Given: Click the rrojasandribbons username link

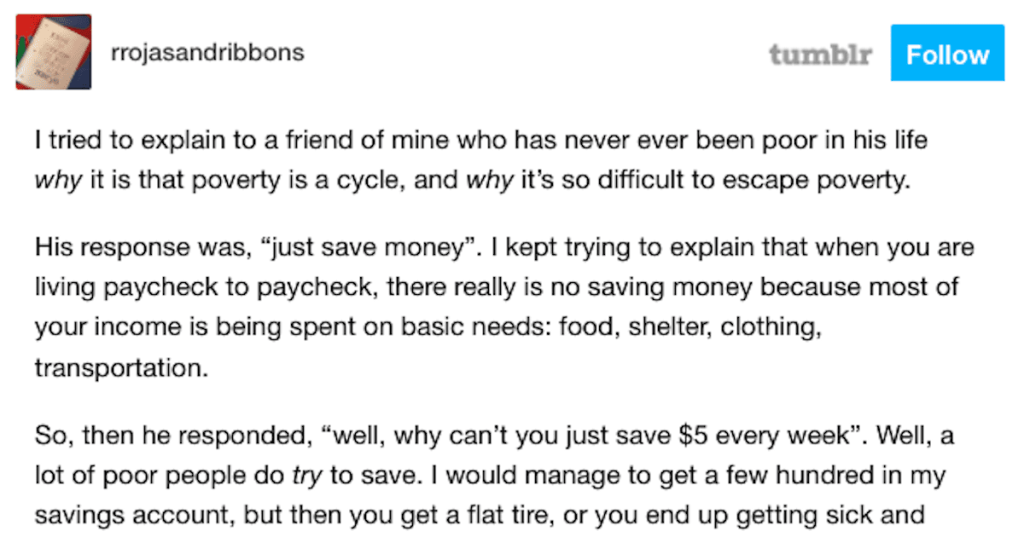Looking at the screenshot, I should tap(208, 52).
